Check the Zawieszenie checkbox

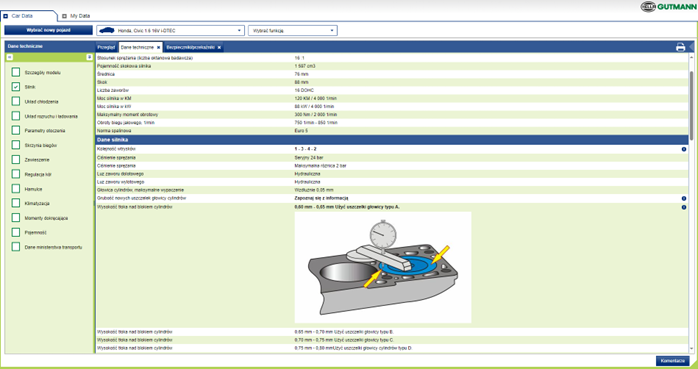tap(16, 159)
